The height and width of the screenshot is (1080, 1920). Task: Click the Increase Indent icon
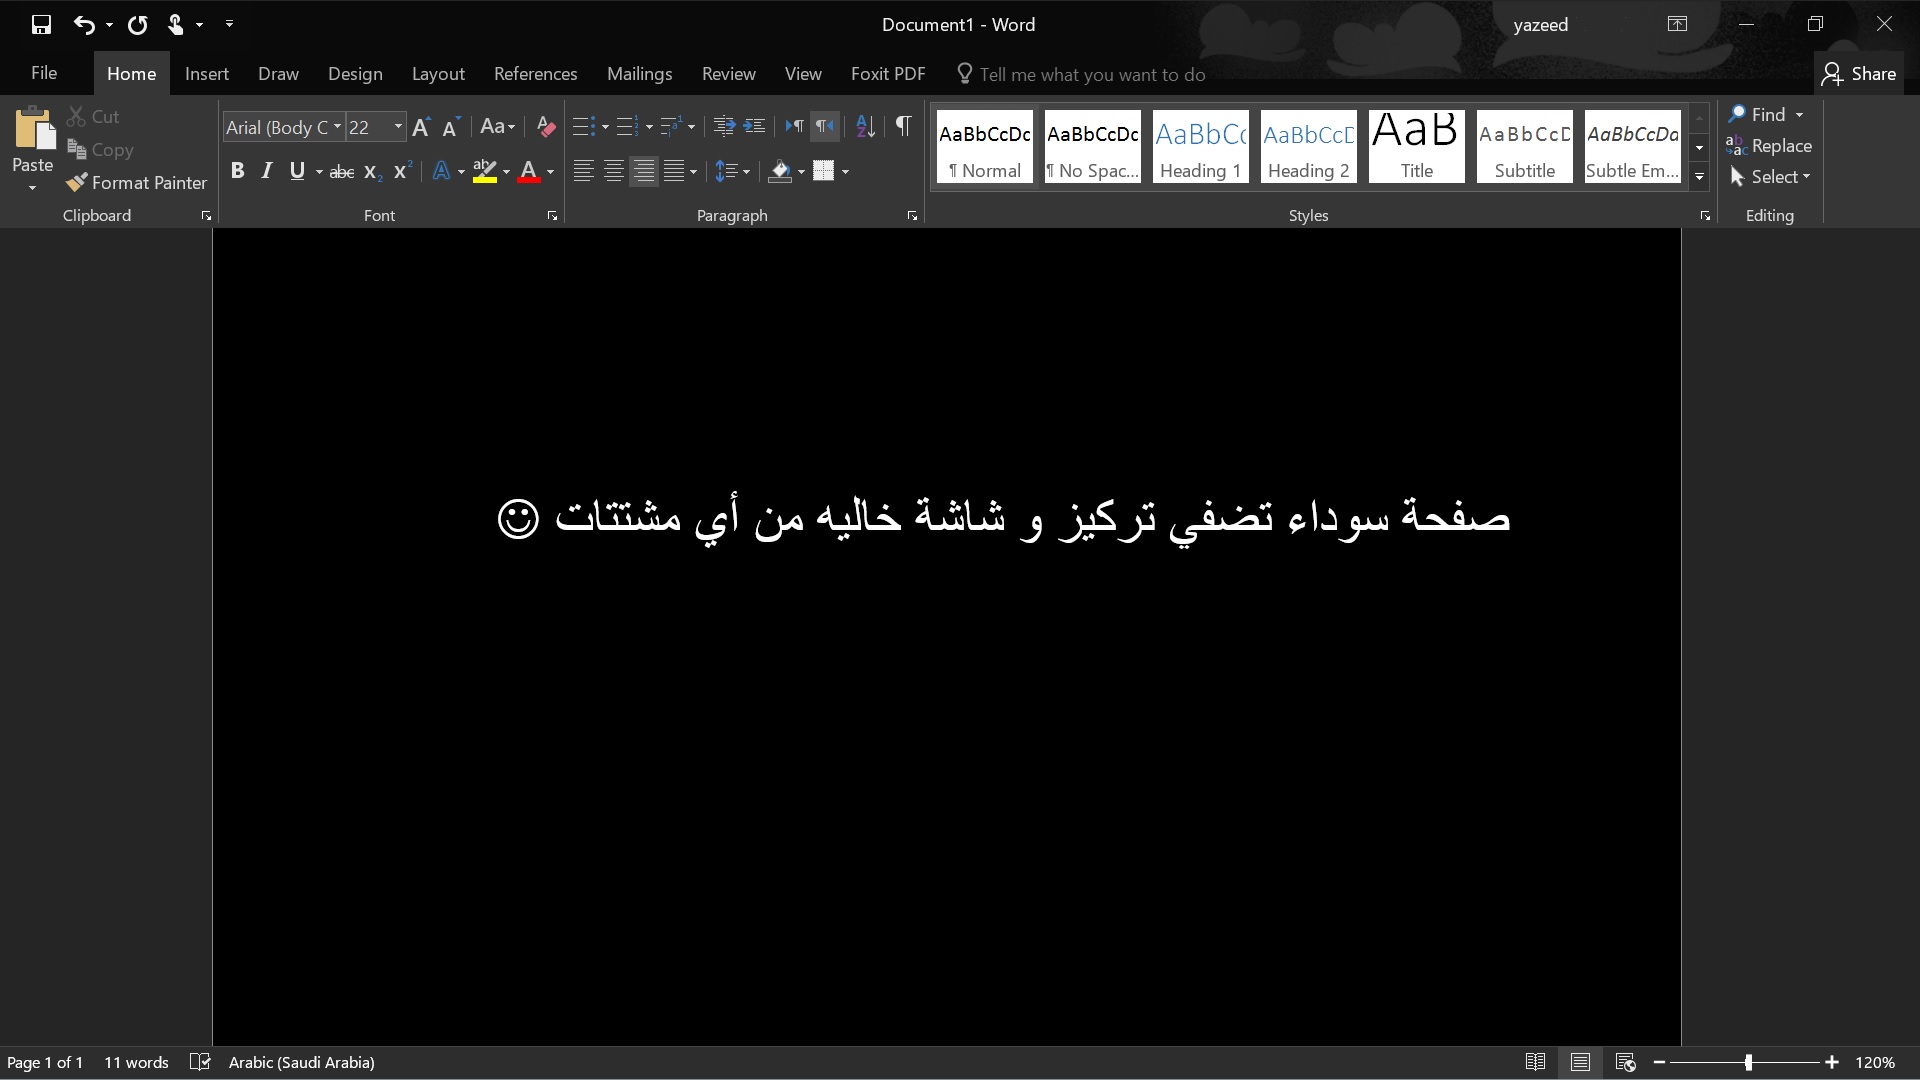click(x=754, y=126)
